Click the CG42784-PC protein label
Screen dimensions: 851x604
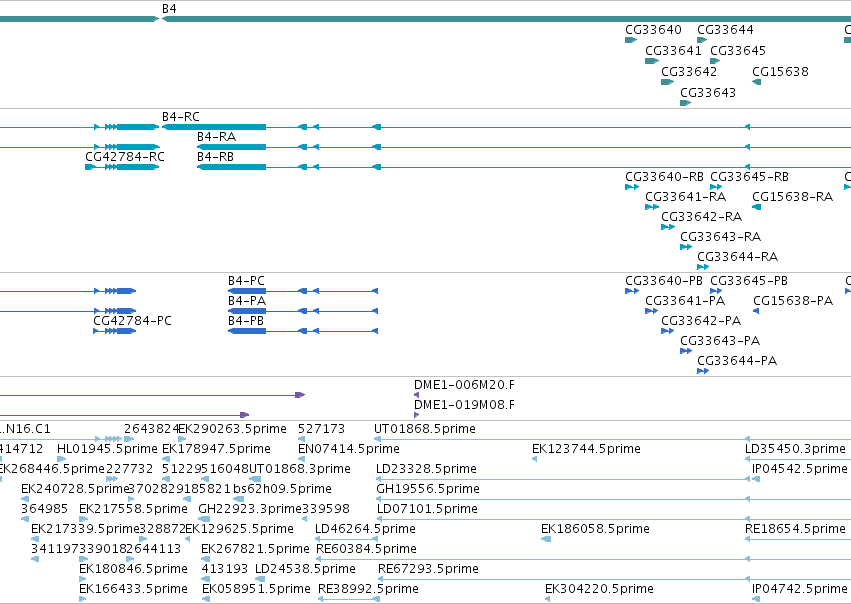click(132, 321)
